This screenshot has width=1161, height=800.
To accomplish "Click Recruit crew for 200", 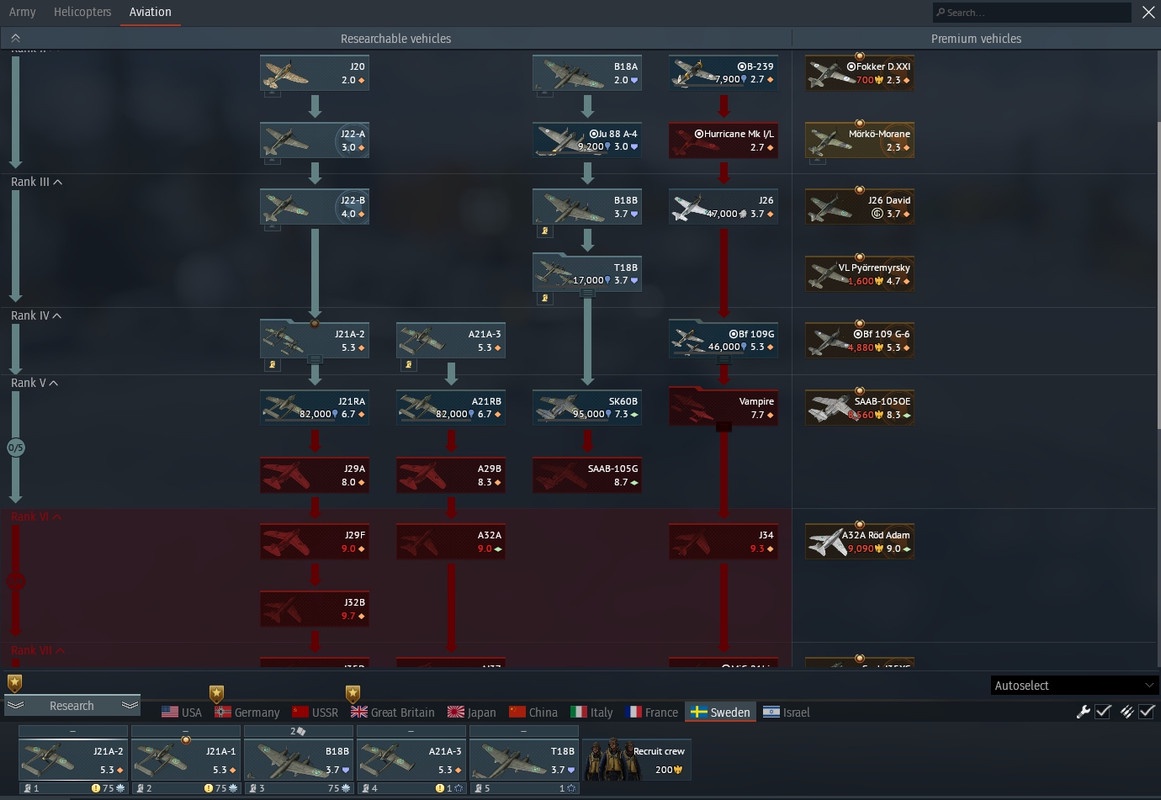I will tap(638, 759).
